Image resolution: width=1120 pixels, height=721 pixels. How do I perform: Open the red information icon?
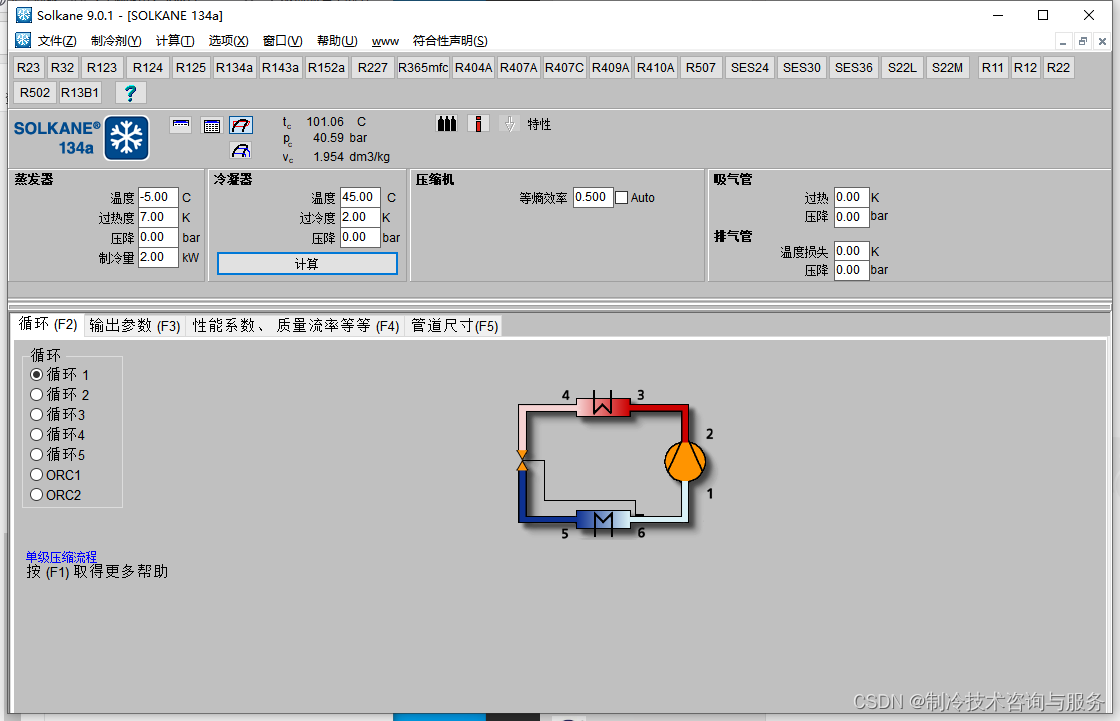pyautogui.click(x=478, y=124)
